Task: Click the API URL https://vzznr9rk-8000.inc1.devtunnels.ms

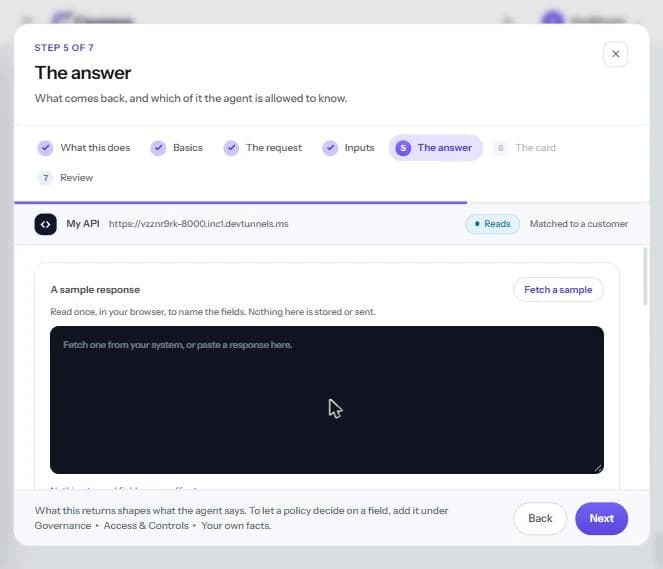Action: click(198, 224)
